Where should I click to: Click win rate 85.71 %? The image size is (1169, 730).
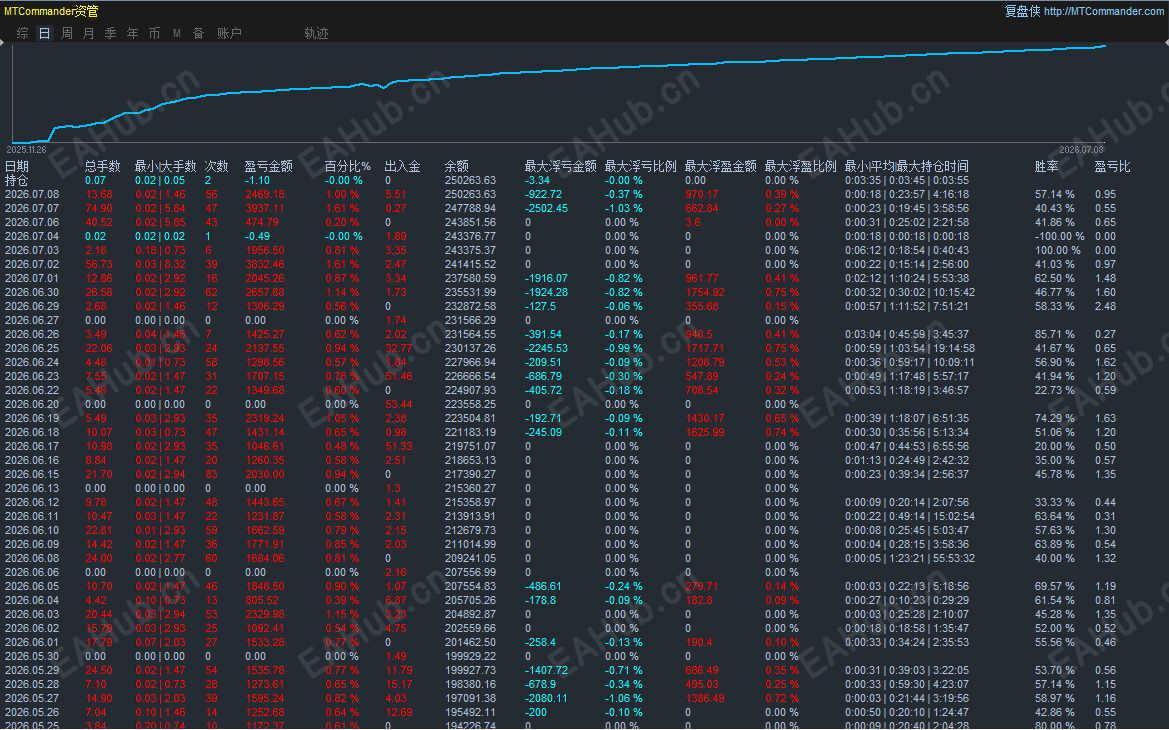coord(1055,335)
